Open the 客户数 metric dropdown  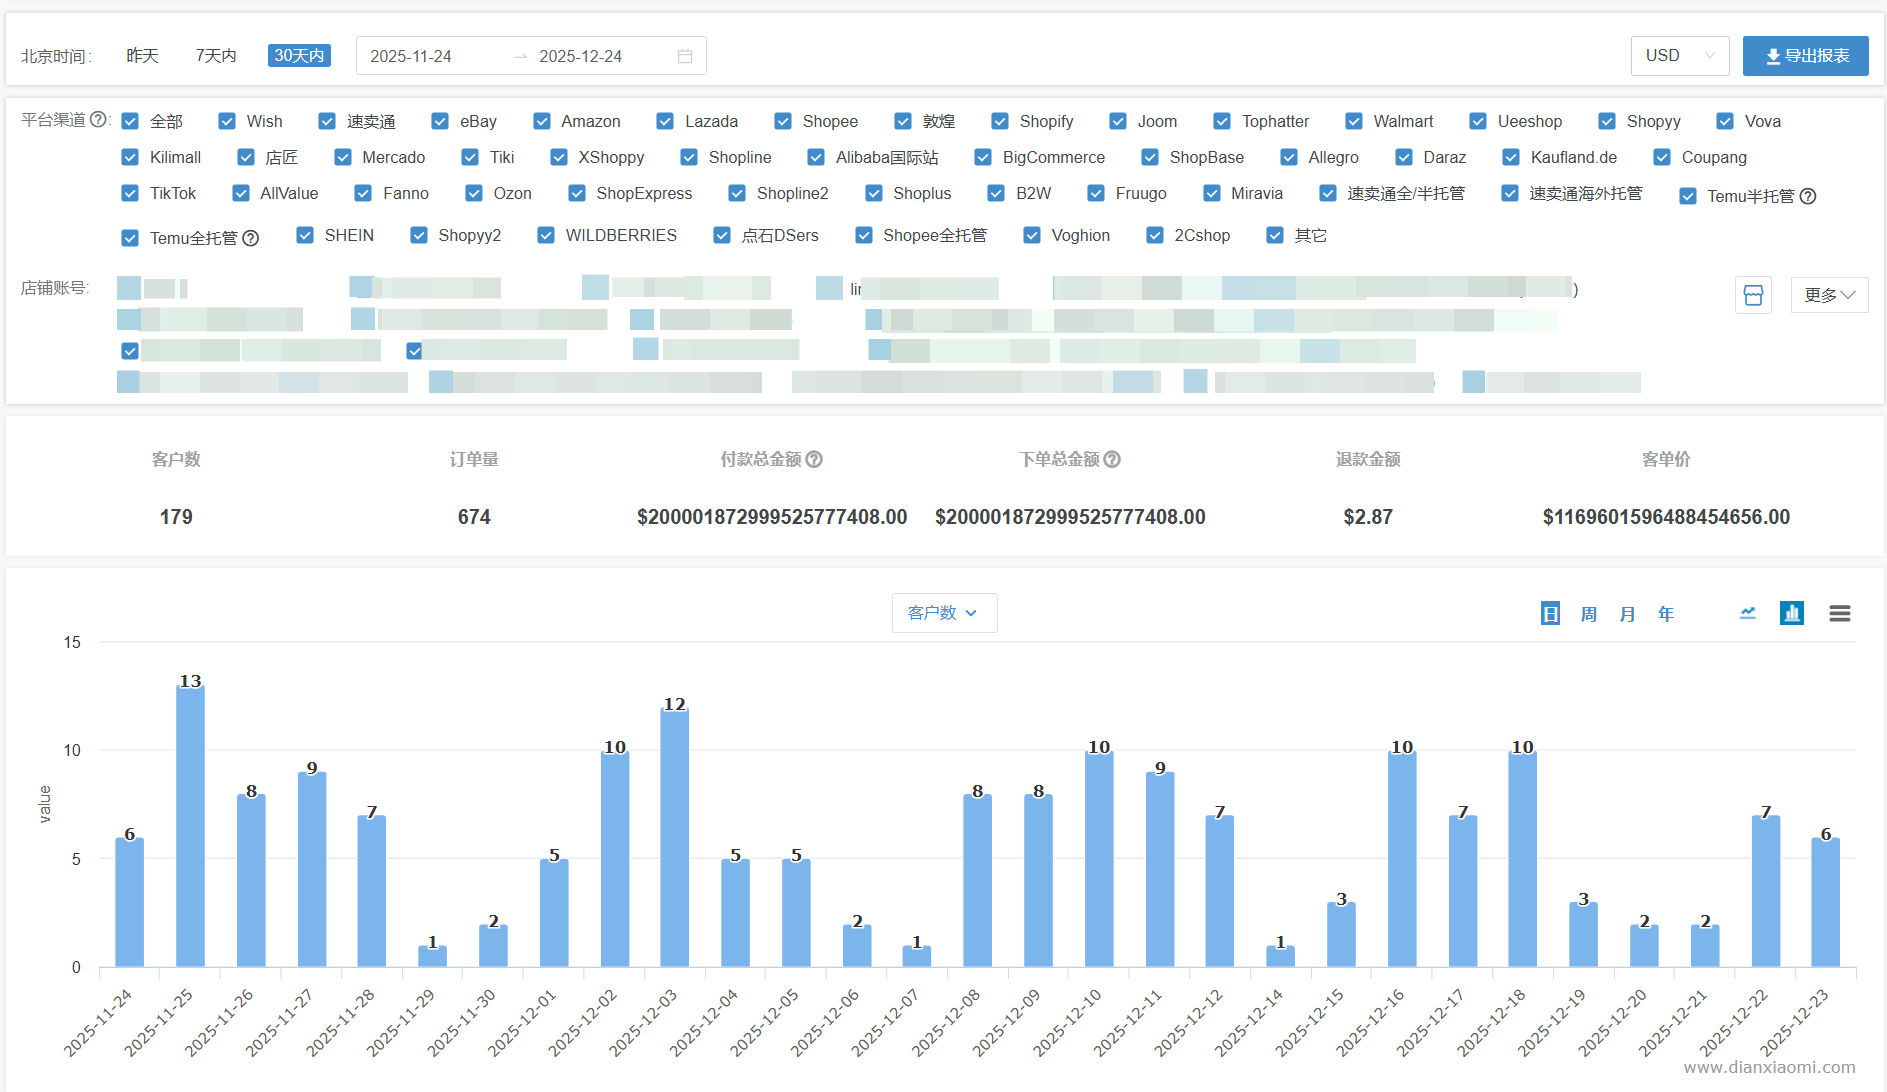pyautogui.click(x=943, y=613)
